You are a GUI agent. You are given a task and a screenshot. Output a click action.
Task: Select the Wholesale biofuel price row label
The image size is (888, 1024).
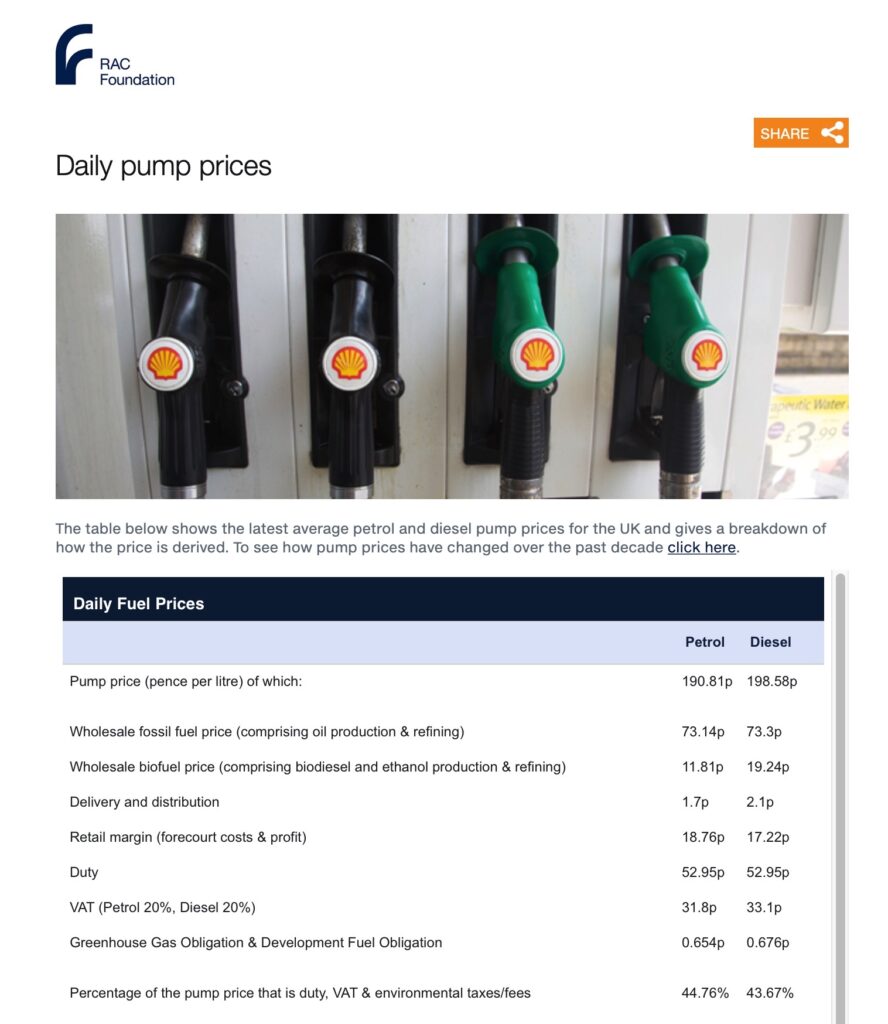[x=317, y=767]
